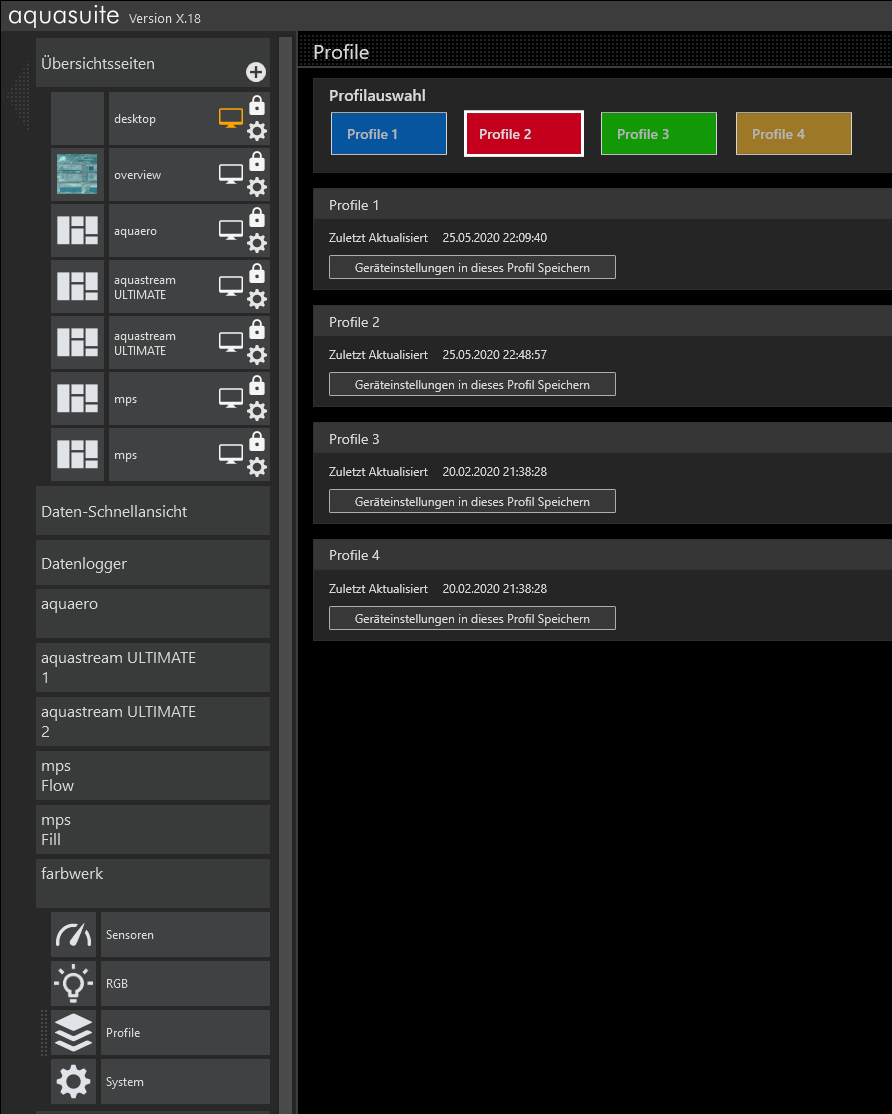Viewport: 892px width, 1114px height.
Task: Click the aquasuite logo text
Action: (x=63, y=15)
